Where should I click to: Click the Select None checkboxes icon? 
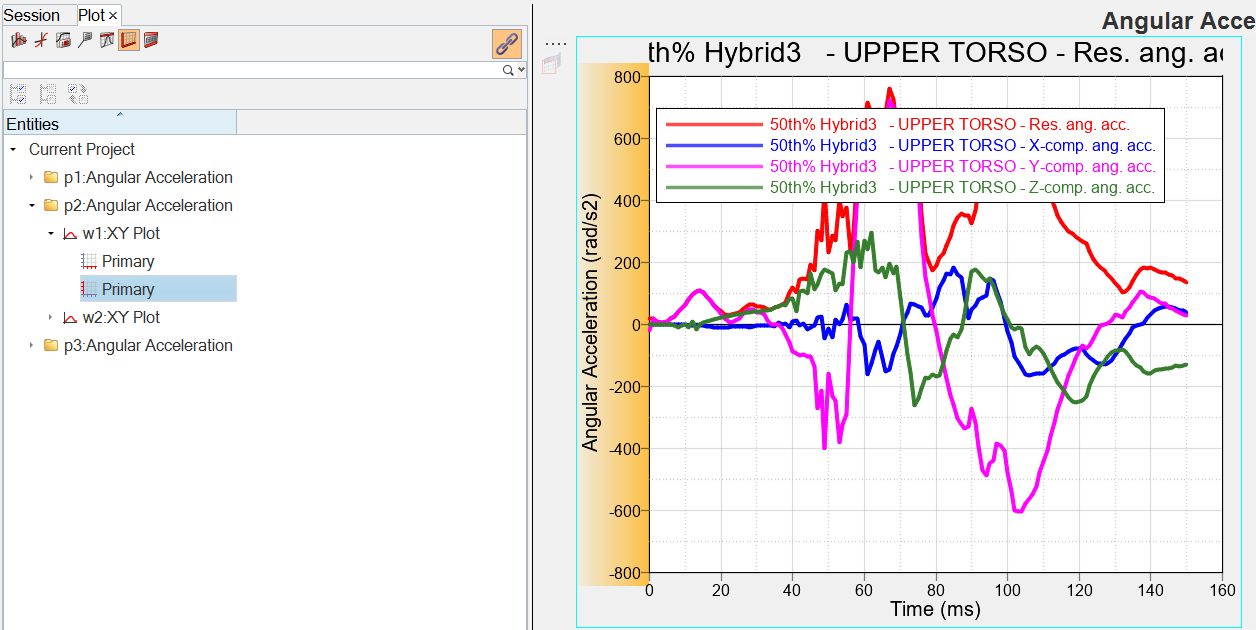pos(48,94)
